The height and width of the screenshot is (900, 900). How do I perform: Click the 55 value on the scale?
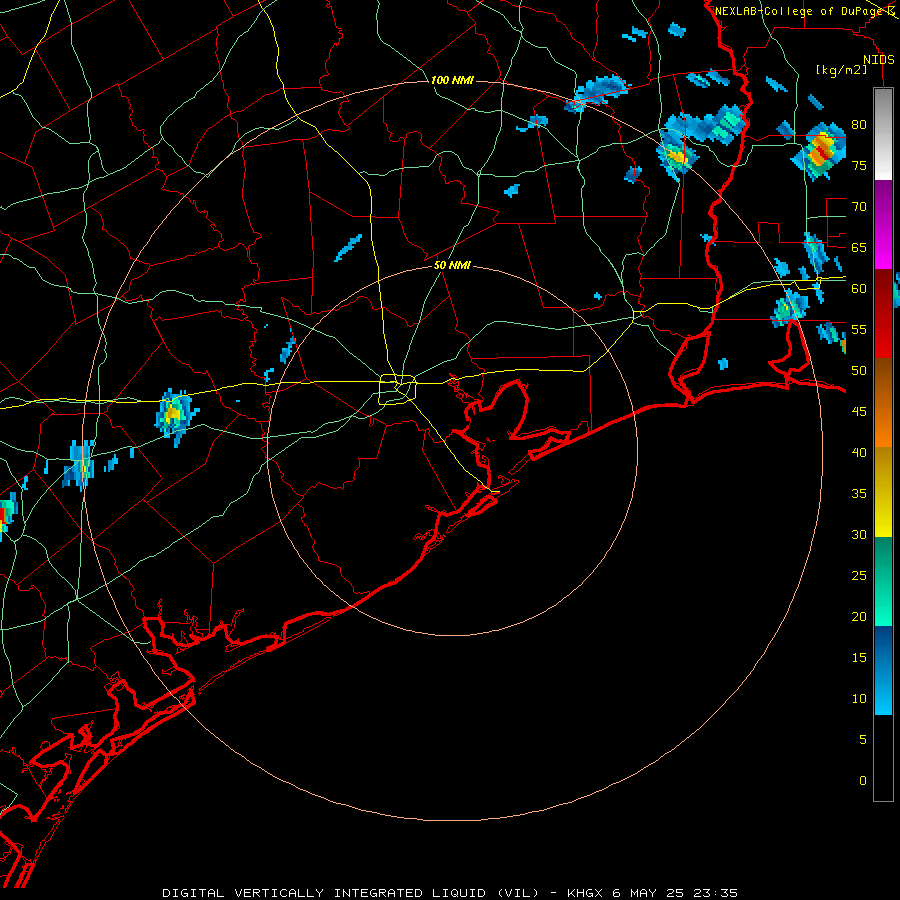pyautogui.click(x=859, y=329)
